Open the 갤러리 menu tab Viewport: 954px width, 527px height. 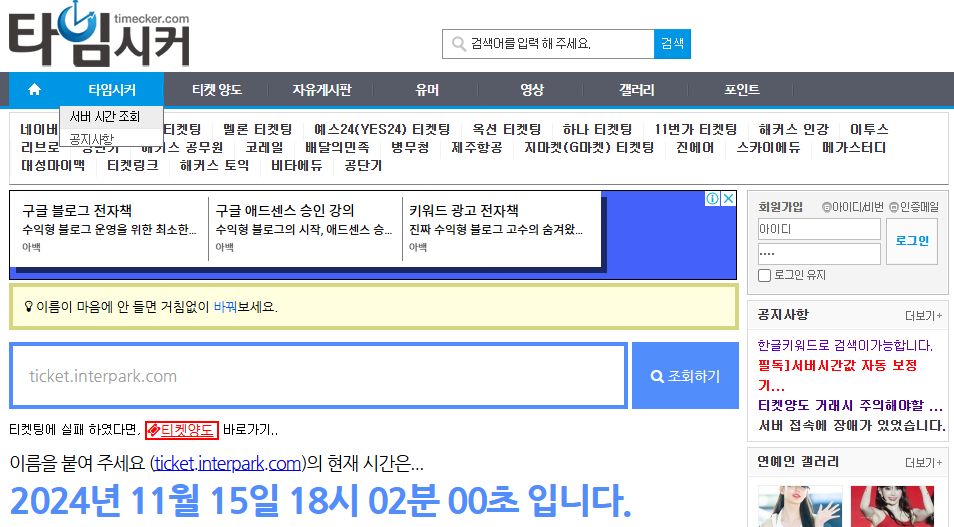coord(636,90)
